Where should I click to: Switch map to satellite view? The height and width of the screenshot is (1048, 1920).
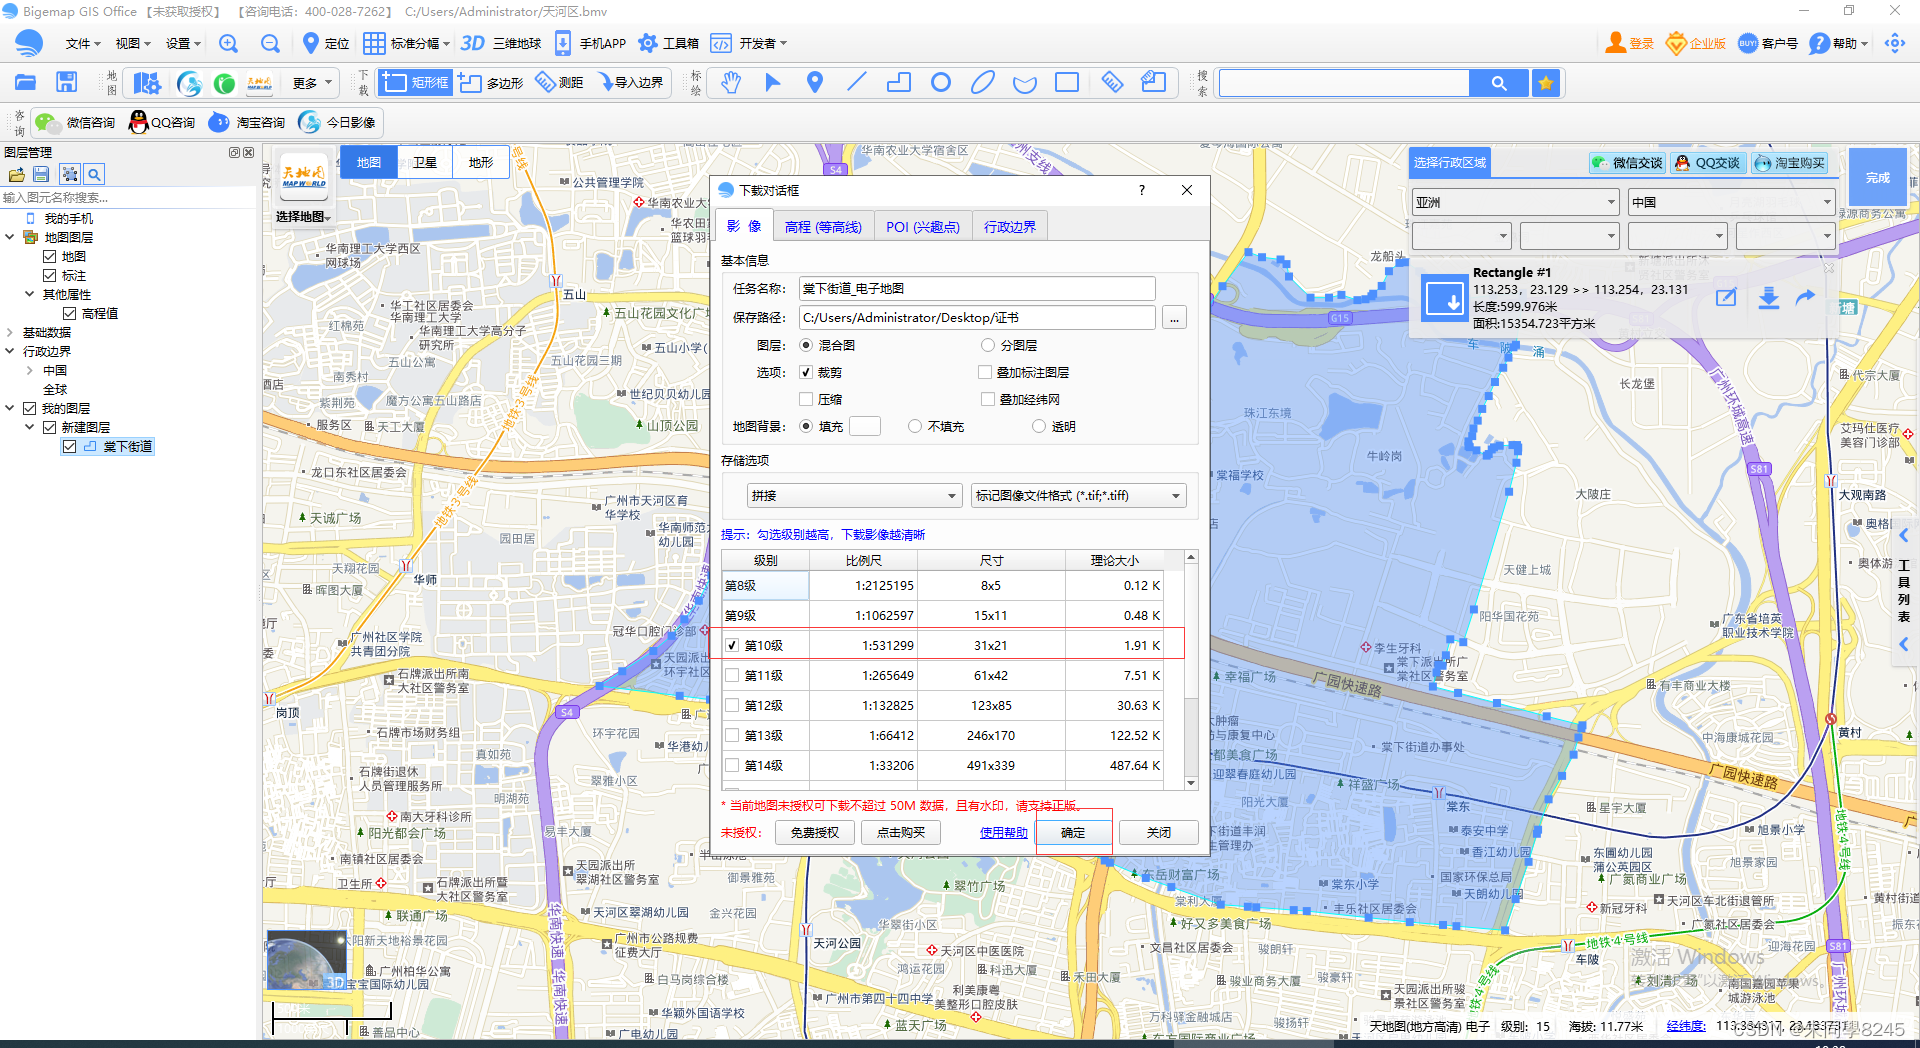(x=425, y=162)
